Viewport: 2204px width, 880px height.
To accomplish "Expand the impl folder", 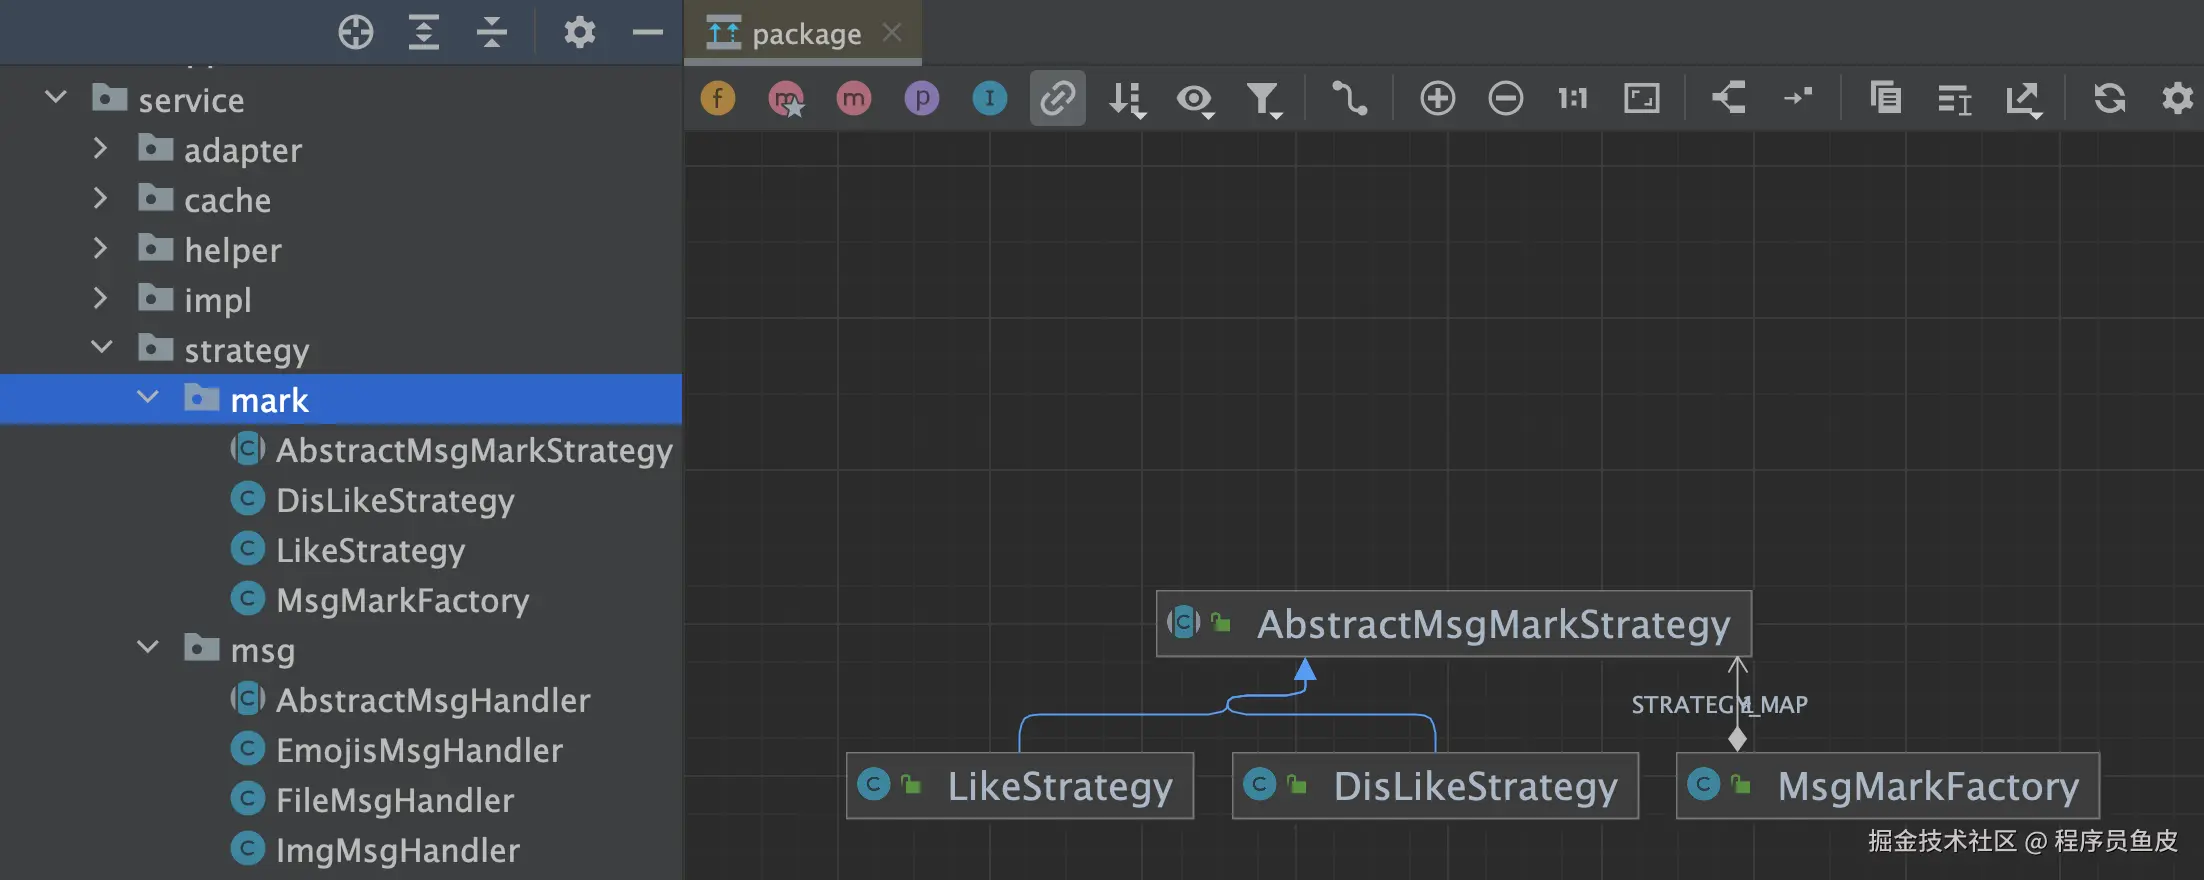I will 100,298.
